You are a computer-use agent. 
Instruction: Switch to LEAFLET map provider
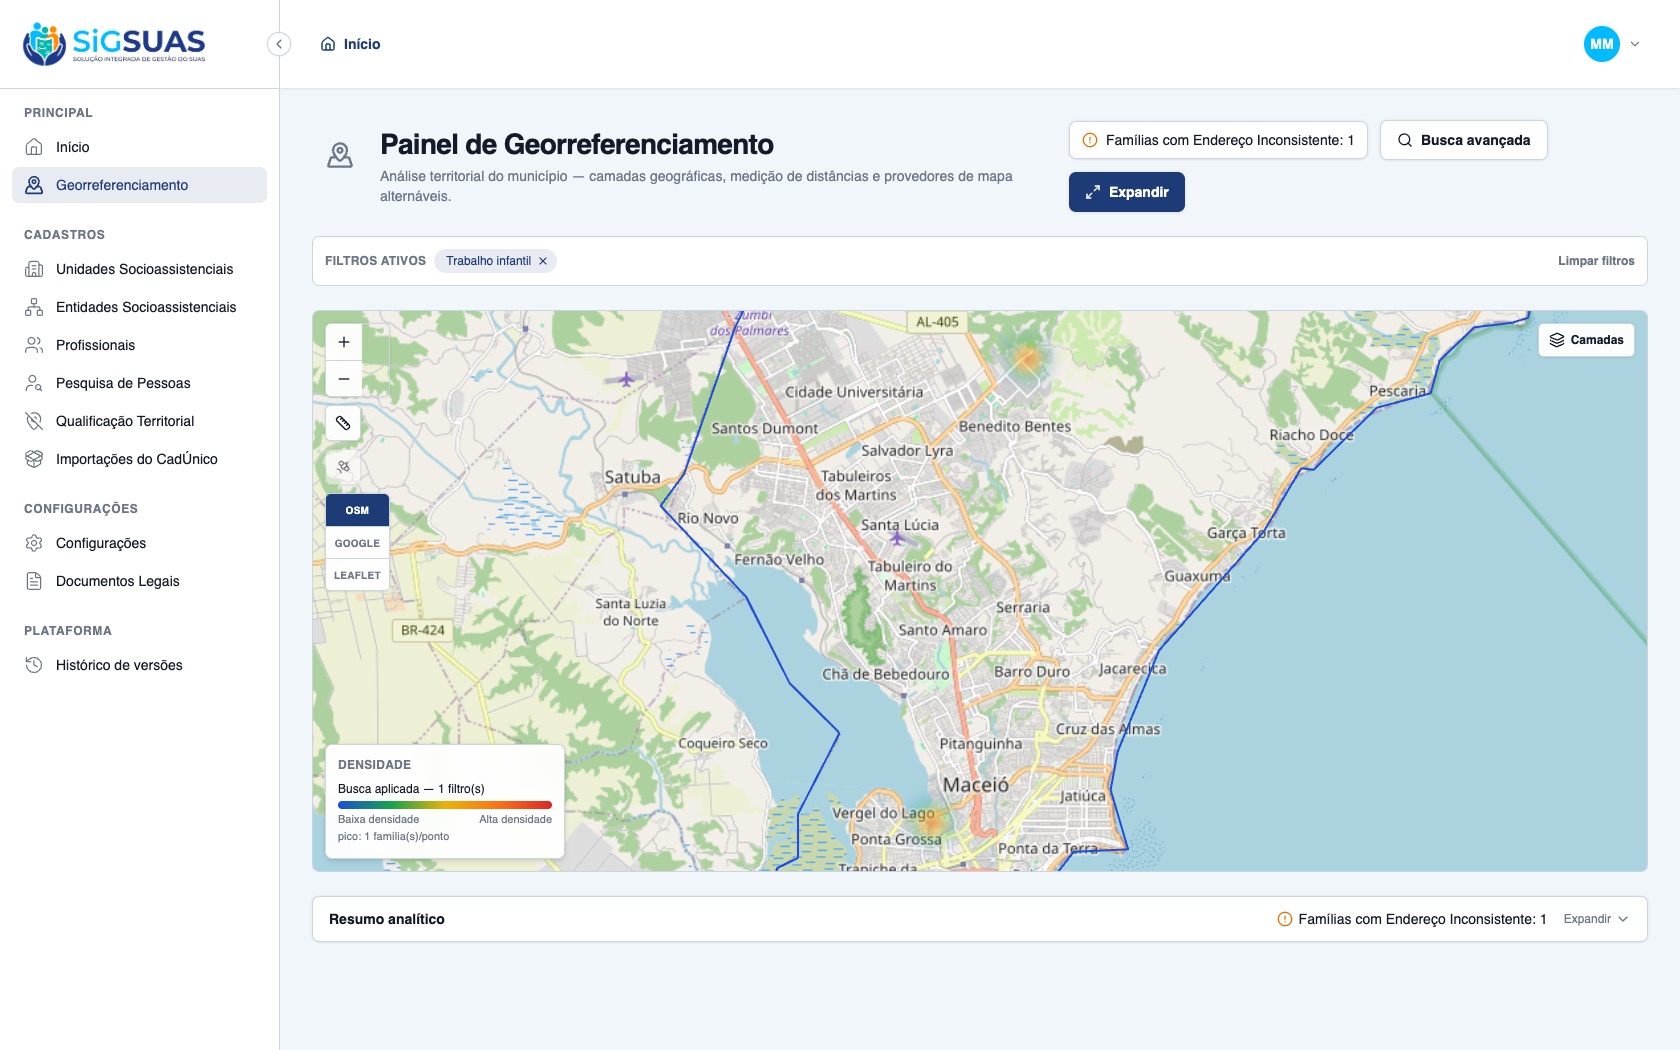pyautogui.click(x=357, y=575)
